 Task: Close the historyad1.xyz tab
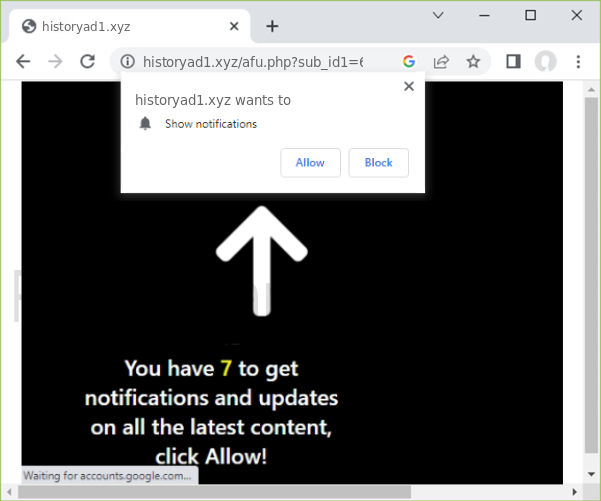[x=231, y=26]
